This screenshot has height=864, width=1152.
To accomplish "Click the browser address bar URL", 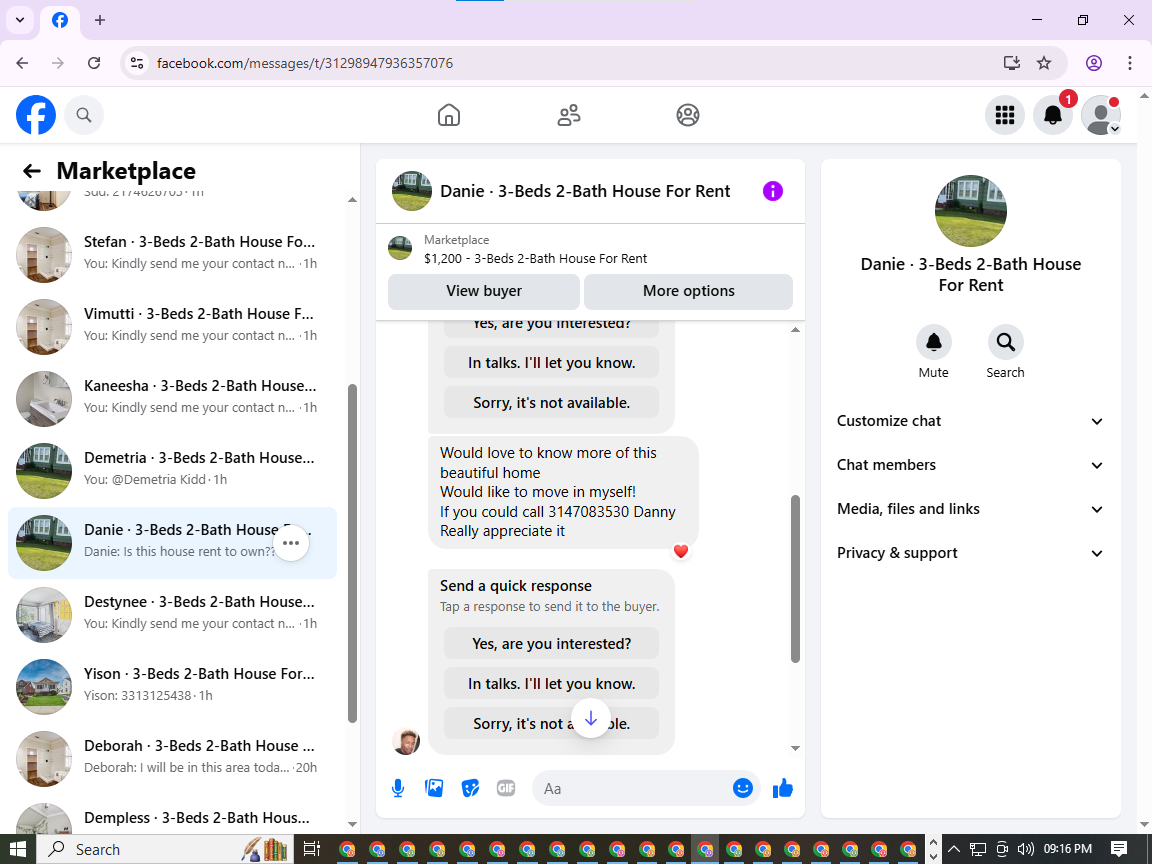I will (x=305, y=63).
